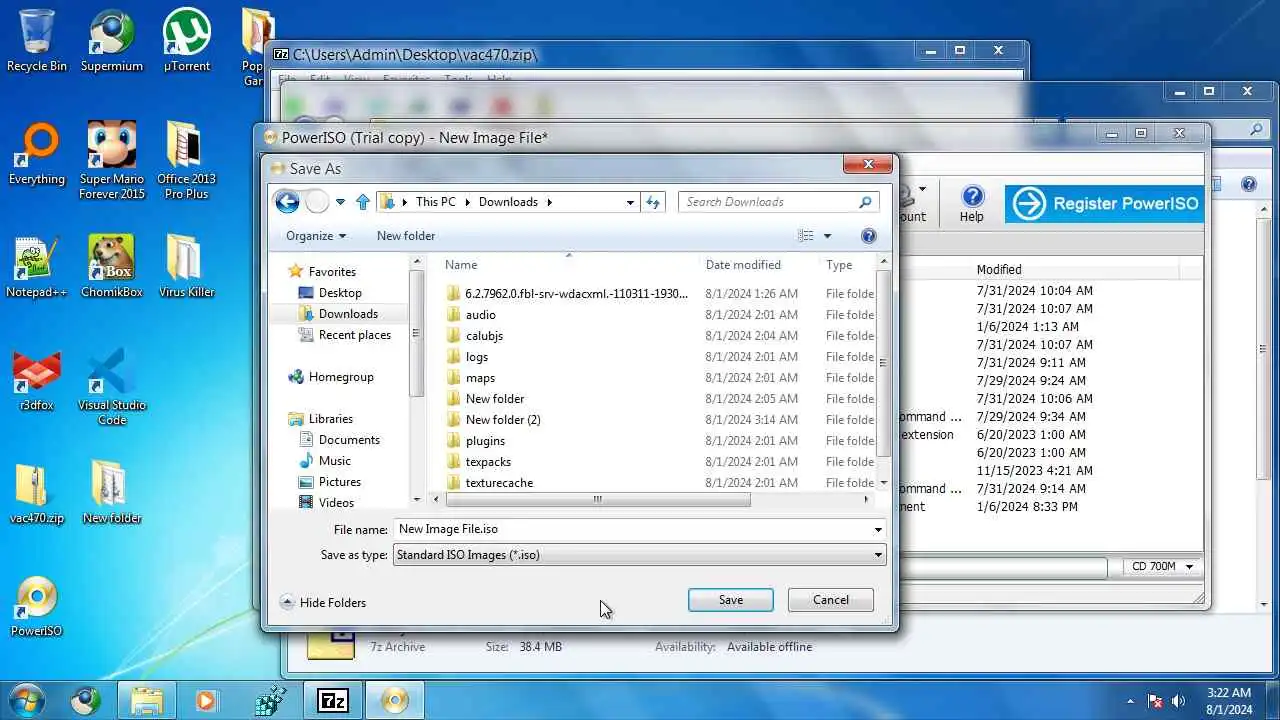Refresh the Downloads folder listing
The image size is (1280, 720).
click(x=653, y=202)
